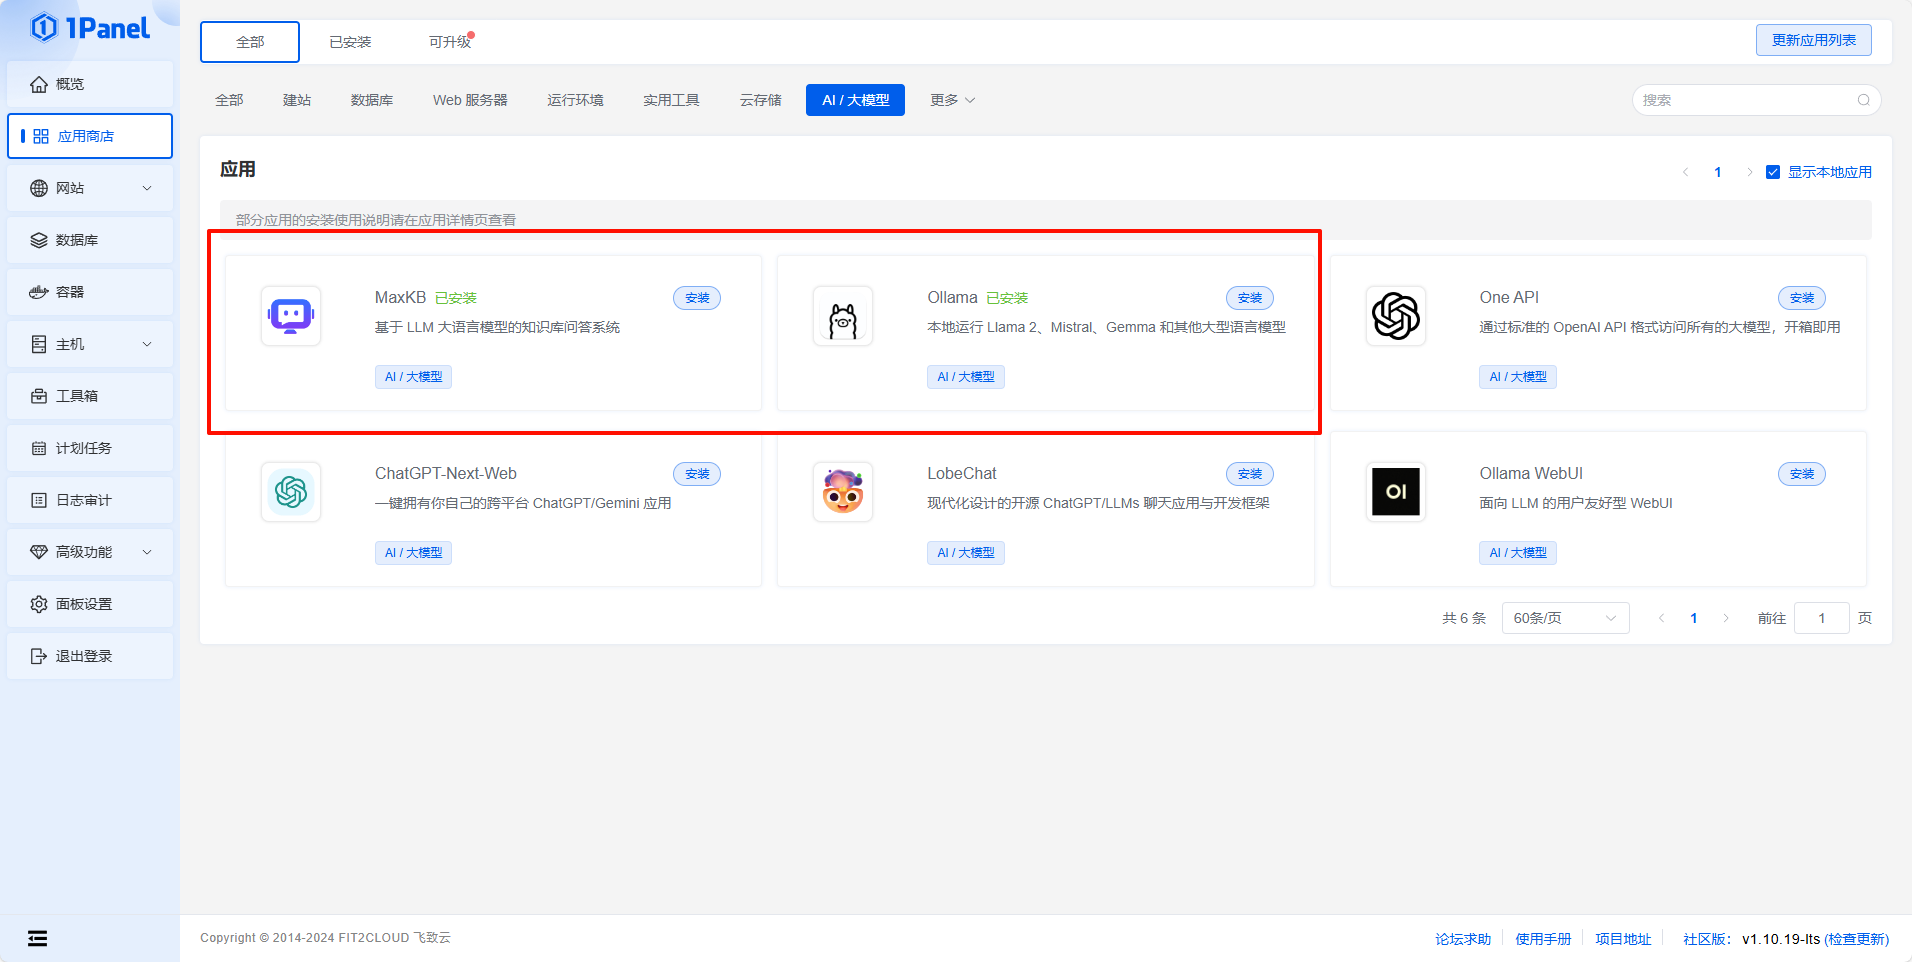Filter apps by 运行环境 category
1912x962 pixels.
(575, 100)
